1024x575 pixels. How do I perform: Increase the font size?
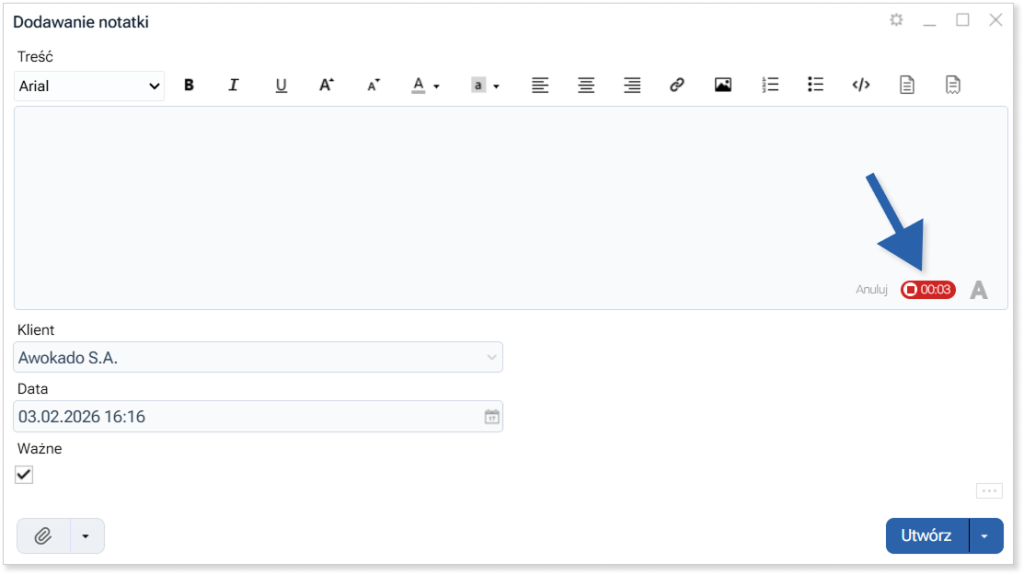pyautogui.click(x=326, y=86)
